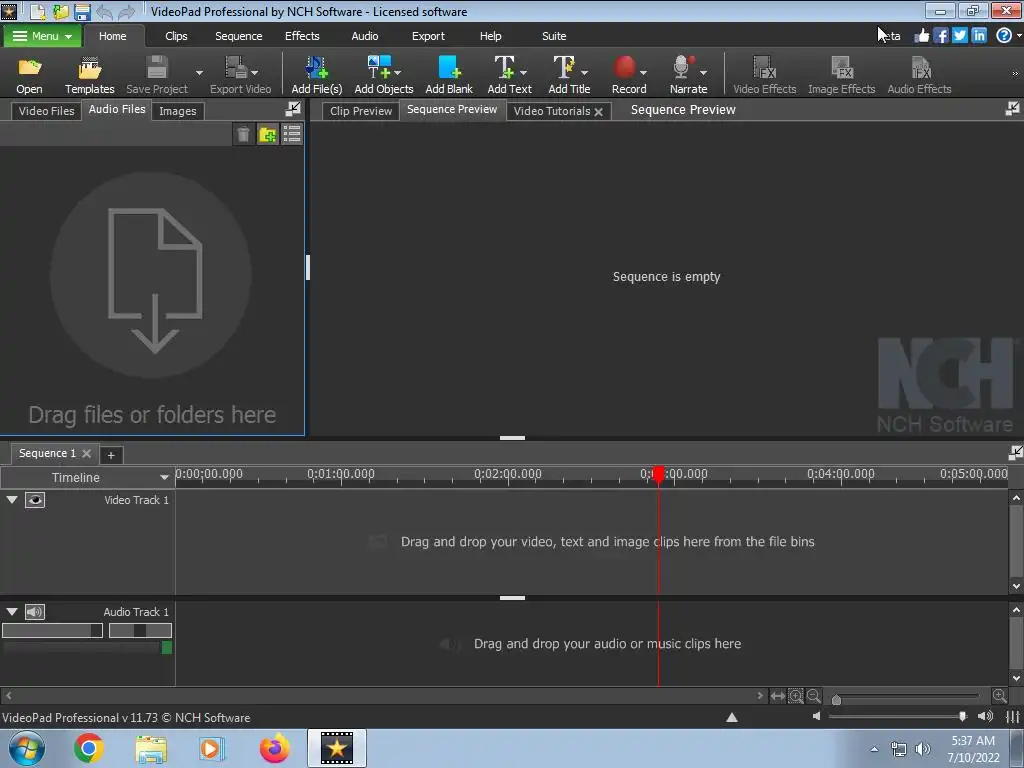
Task: Click the Add File(s) icon
Action: tap(317, 67)
